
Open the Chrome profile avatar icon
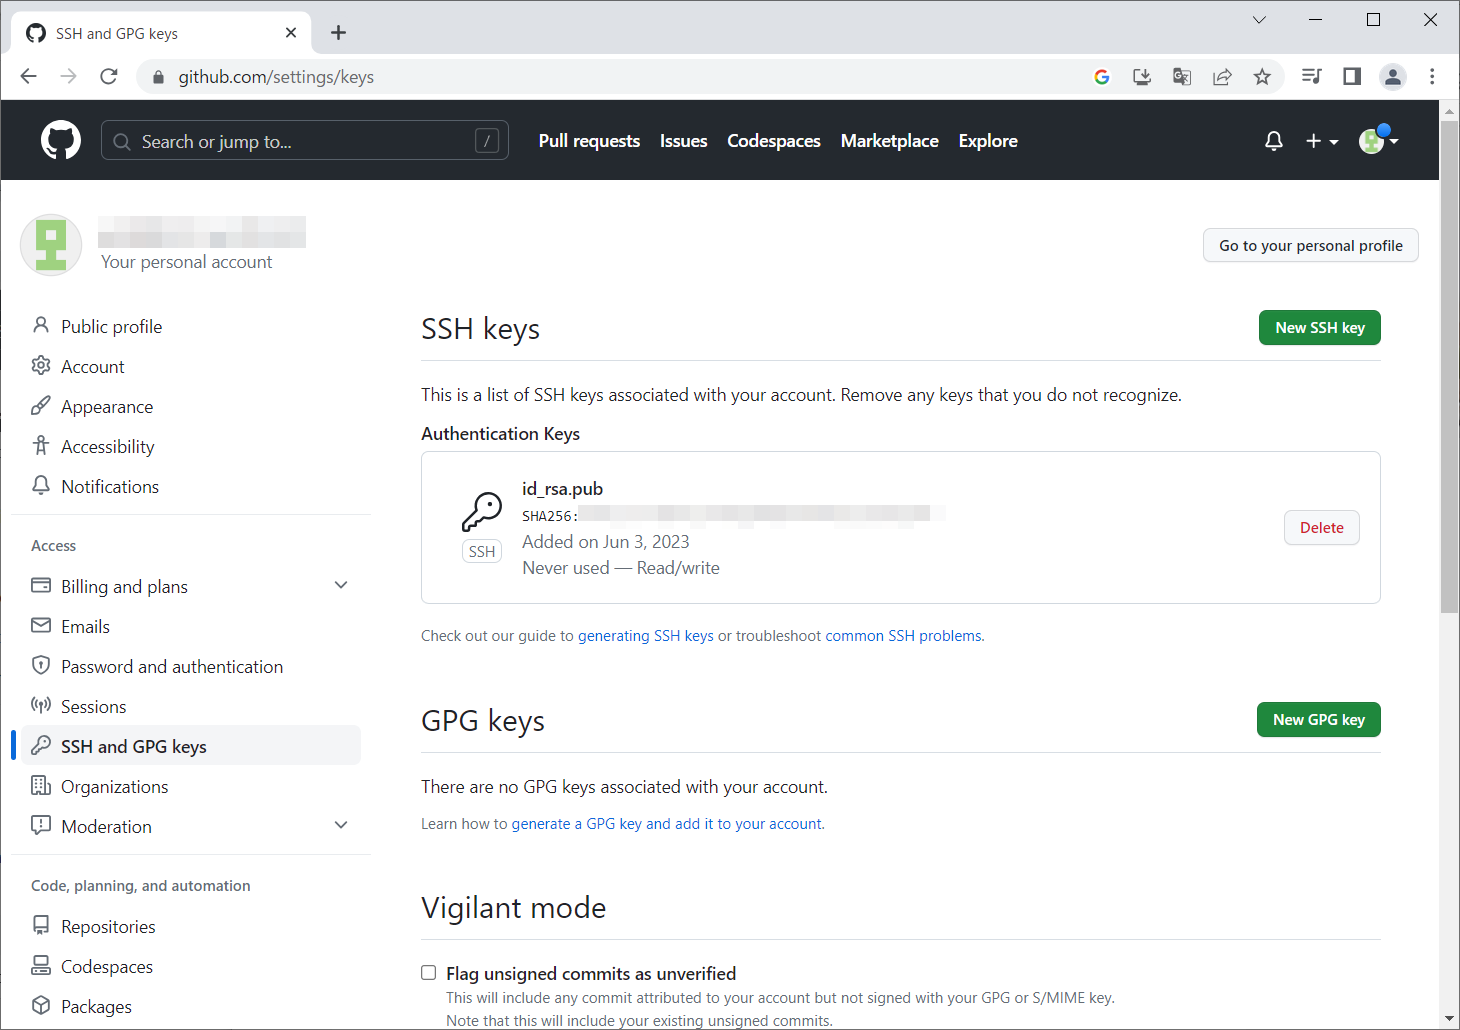point(1392,77)
